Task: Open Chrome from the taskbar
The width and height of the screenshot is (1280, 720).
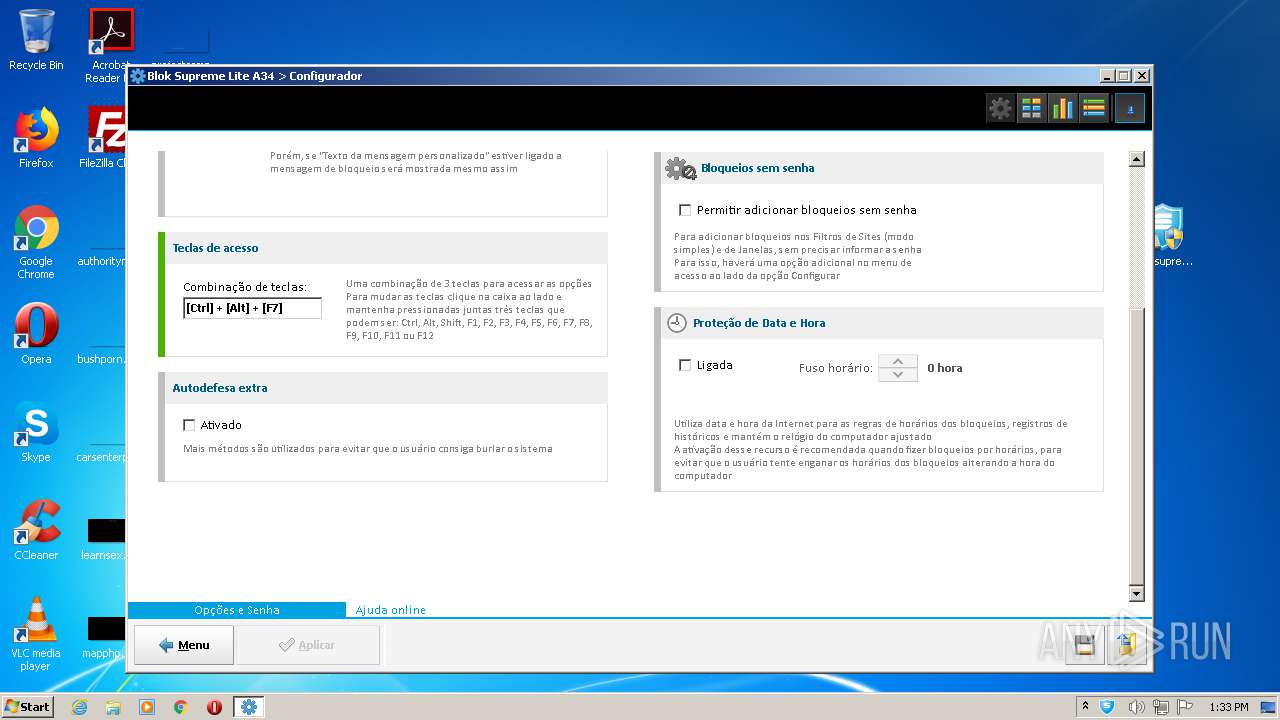Action: 181,707
